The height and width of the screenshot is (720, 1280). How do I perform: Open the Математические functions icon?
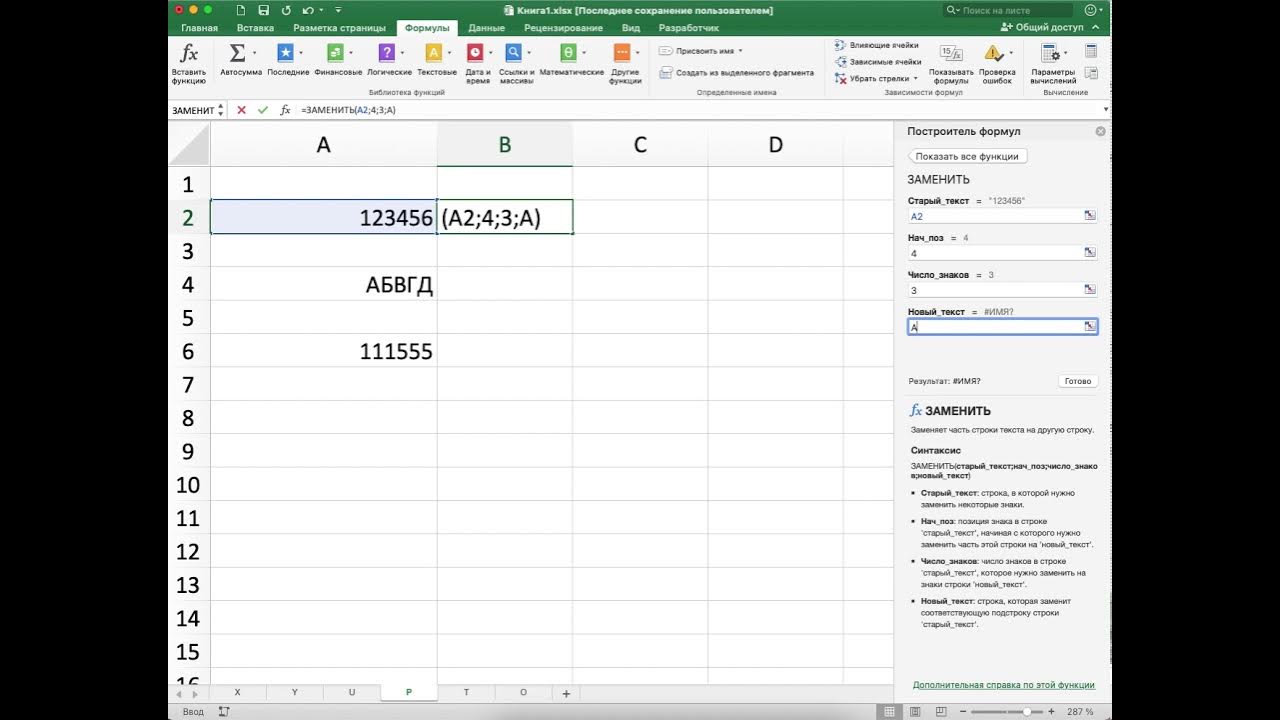click(568, 53)
